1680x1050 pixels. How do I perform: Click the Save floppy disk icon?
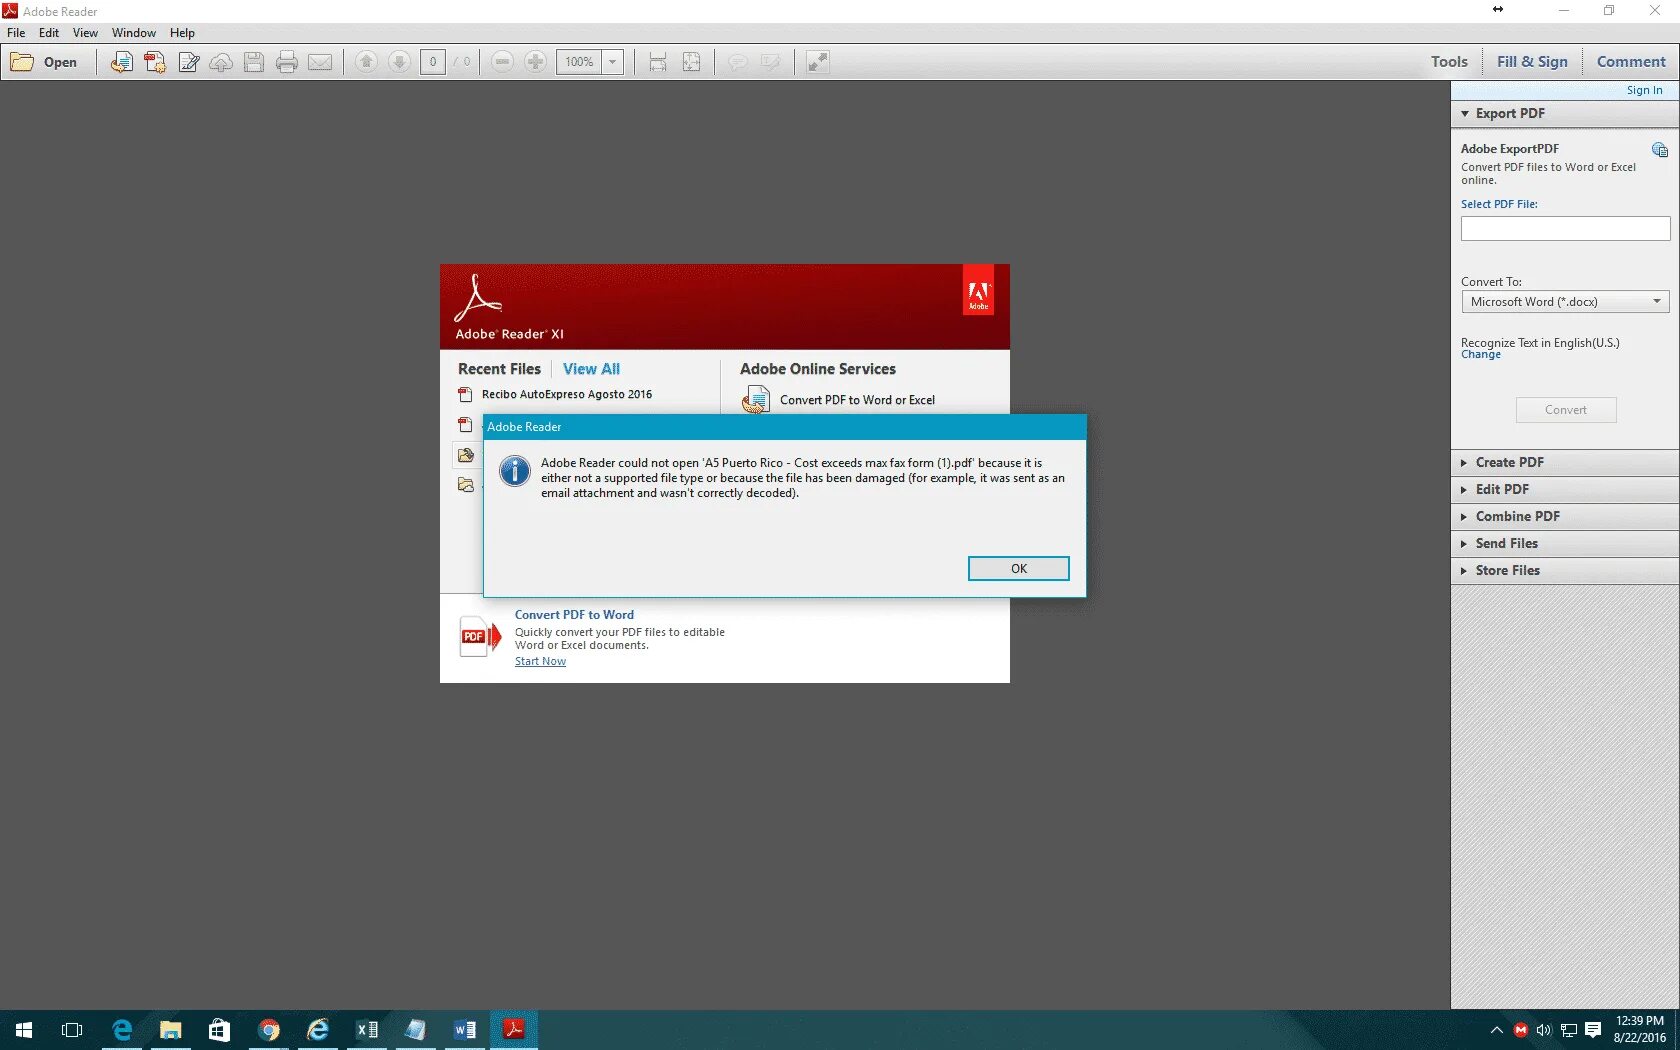point(254,62)
